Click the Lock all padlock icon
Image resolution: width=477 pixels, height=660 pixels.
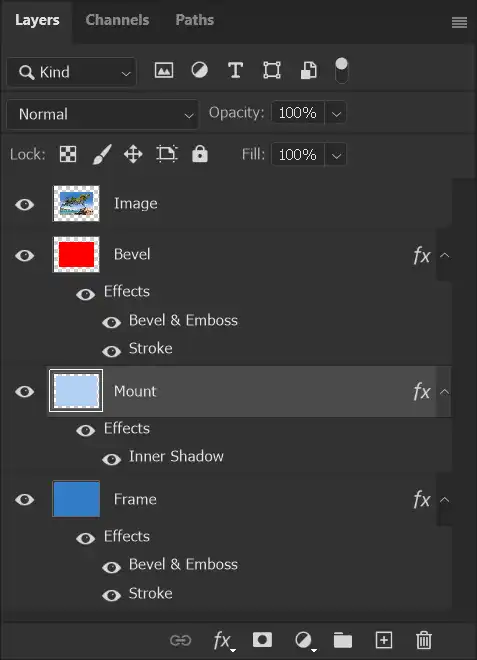point(200,154)
